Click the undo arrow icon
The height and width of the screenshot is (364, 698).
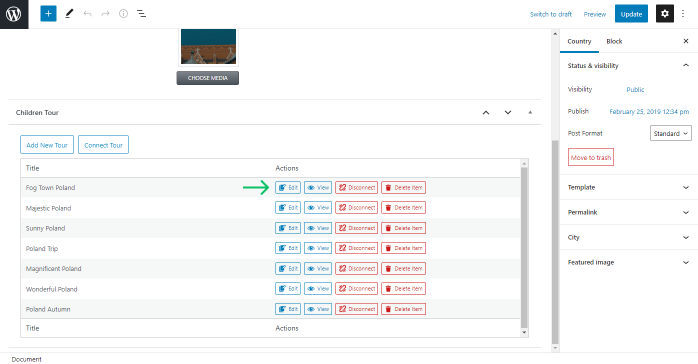87,14
